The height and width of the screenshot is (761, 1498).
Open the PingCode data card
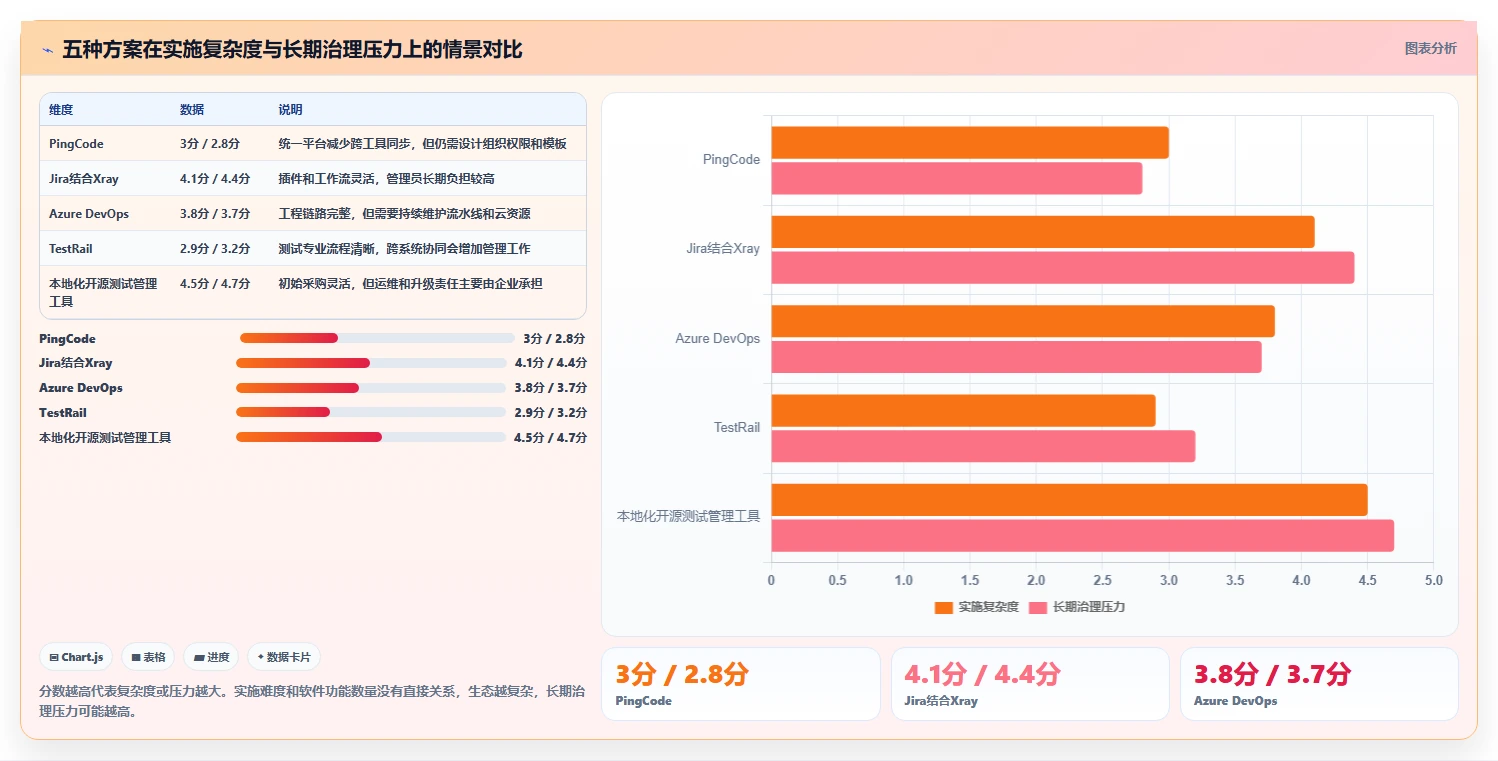tap(741, 684)
